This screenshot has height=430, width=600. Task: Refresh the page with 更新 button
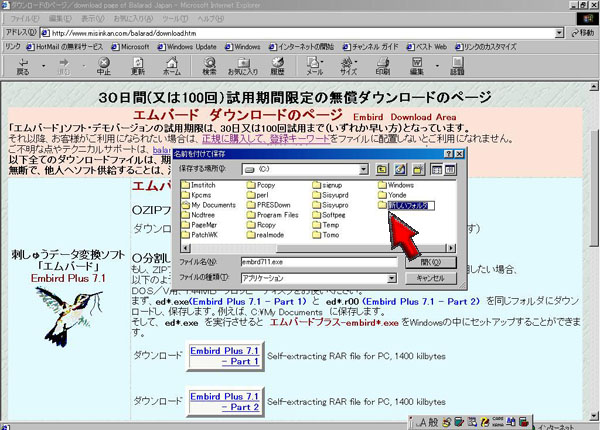coord(138,66)
